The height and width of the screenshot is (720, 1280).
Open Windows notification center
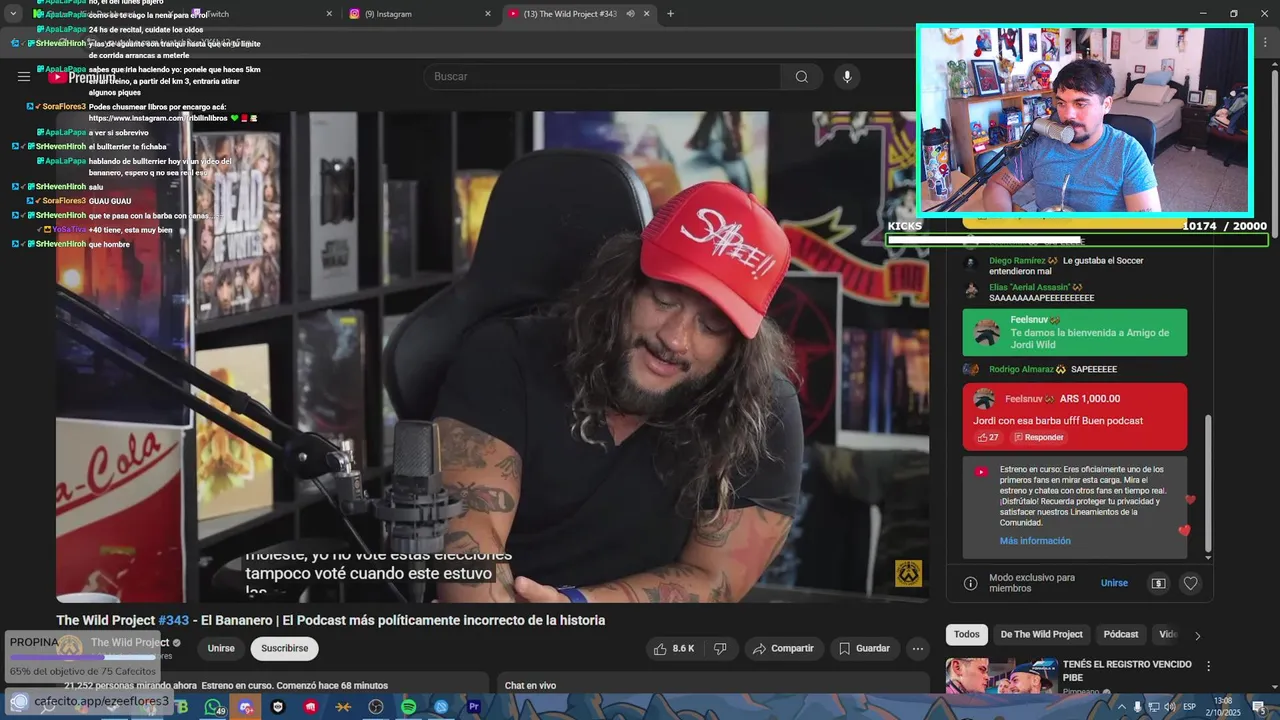(1258, 707)
